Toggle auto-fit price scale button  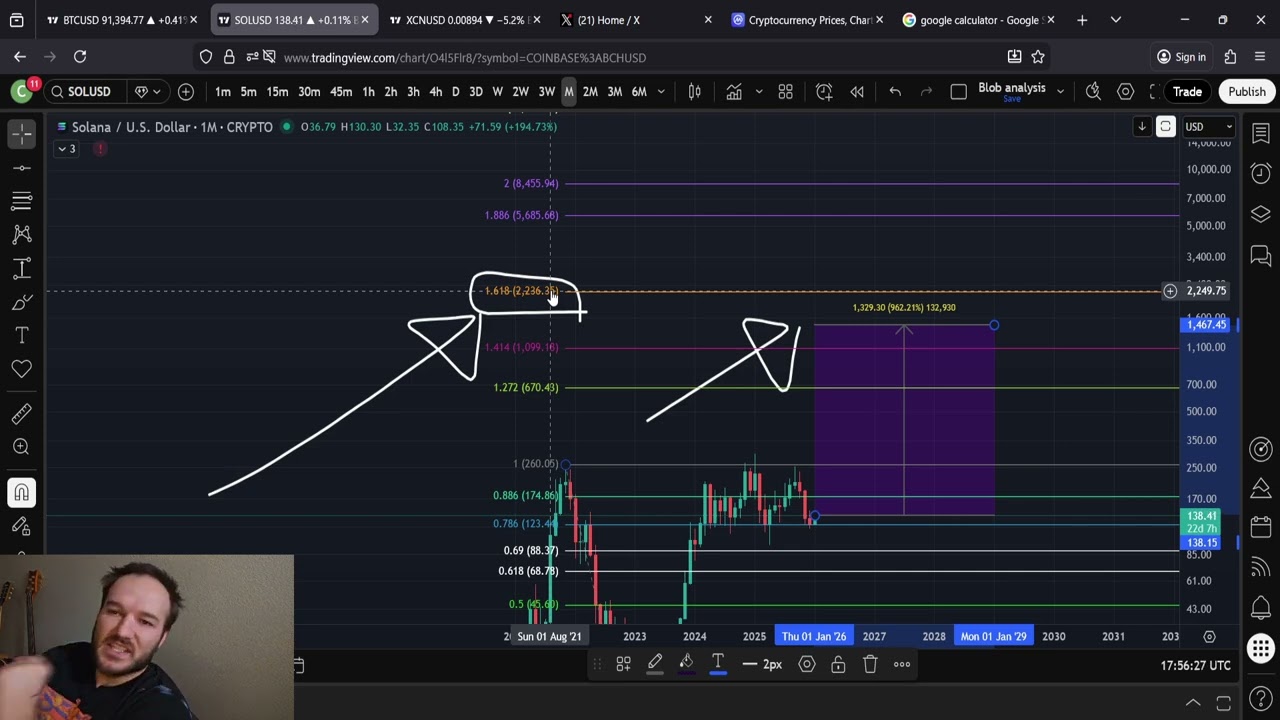(1166, 126)
